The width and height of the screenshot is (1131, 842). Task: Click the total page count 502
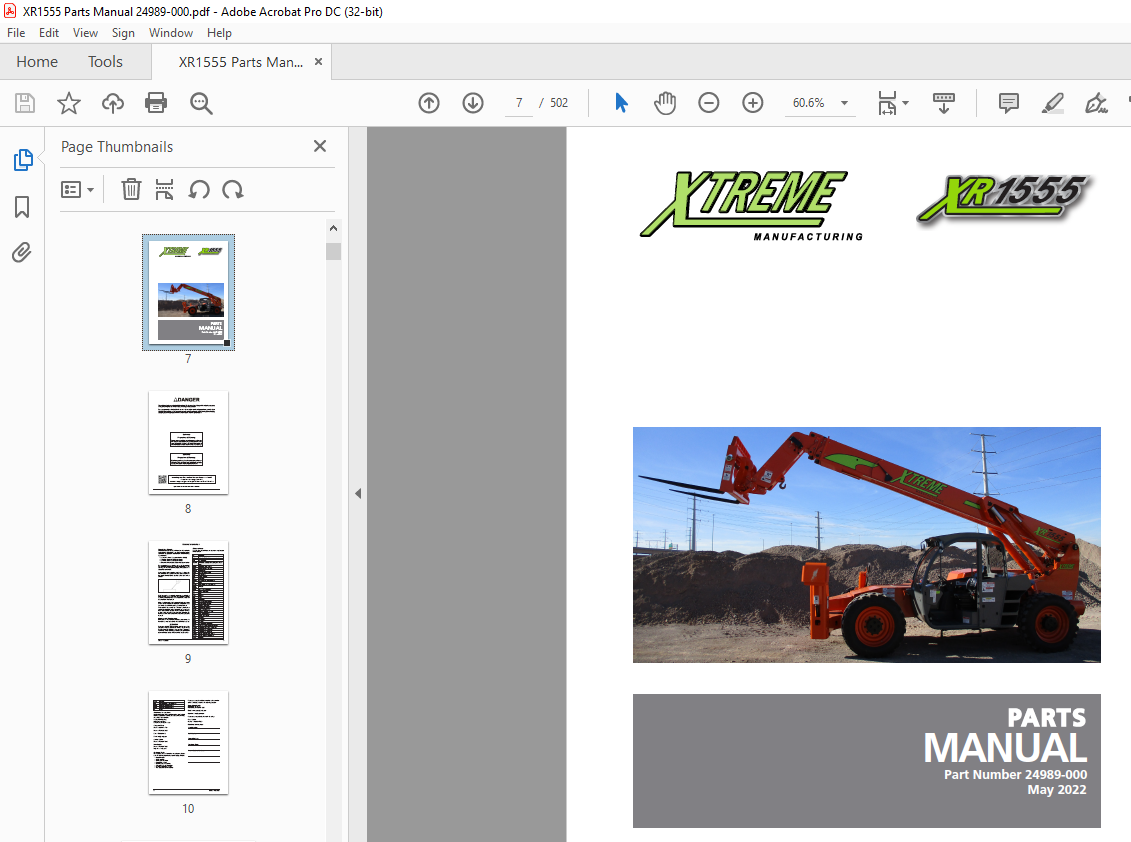tap(559, 103)
